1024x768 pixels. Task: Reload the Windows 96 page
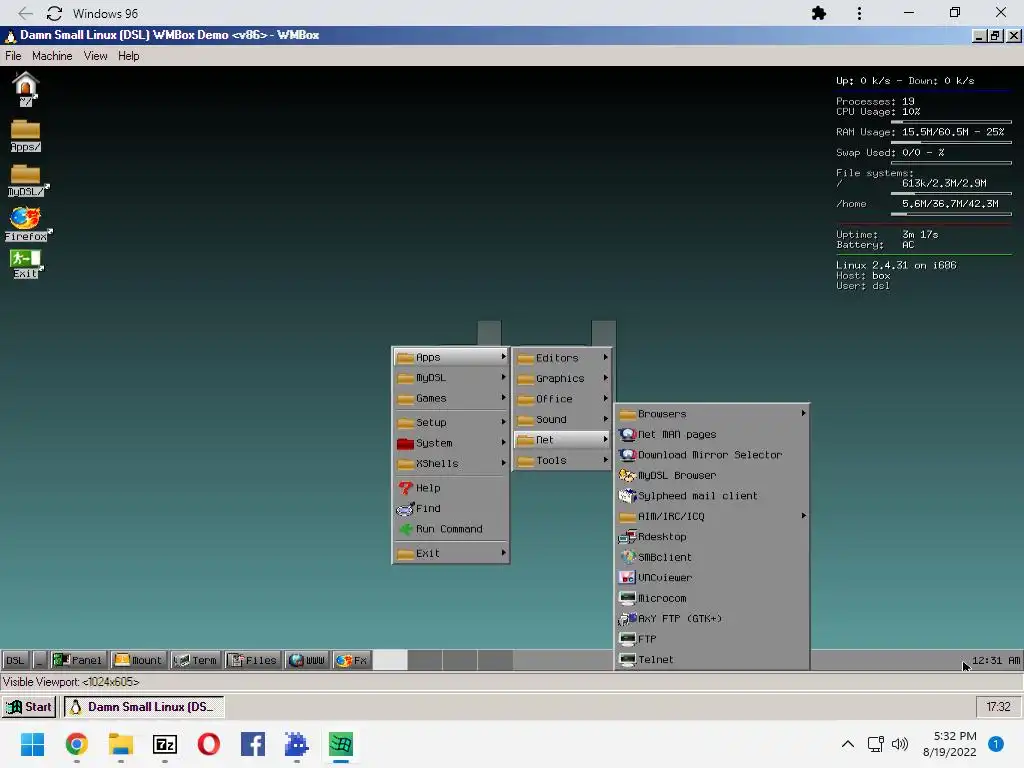[54, 13]
